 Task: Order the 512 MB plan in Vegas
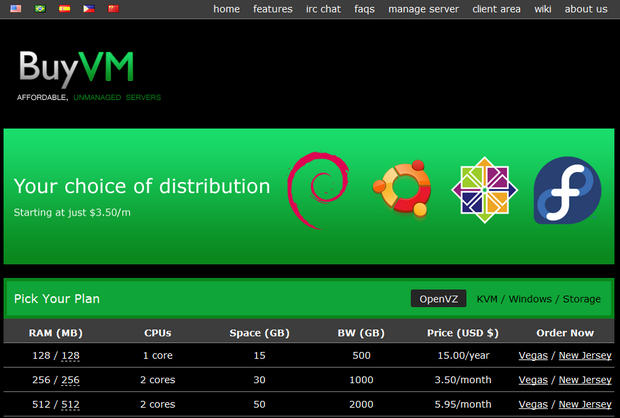pos(533,405)
